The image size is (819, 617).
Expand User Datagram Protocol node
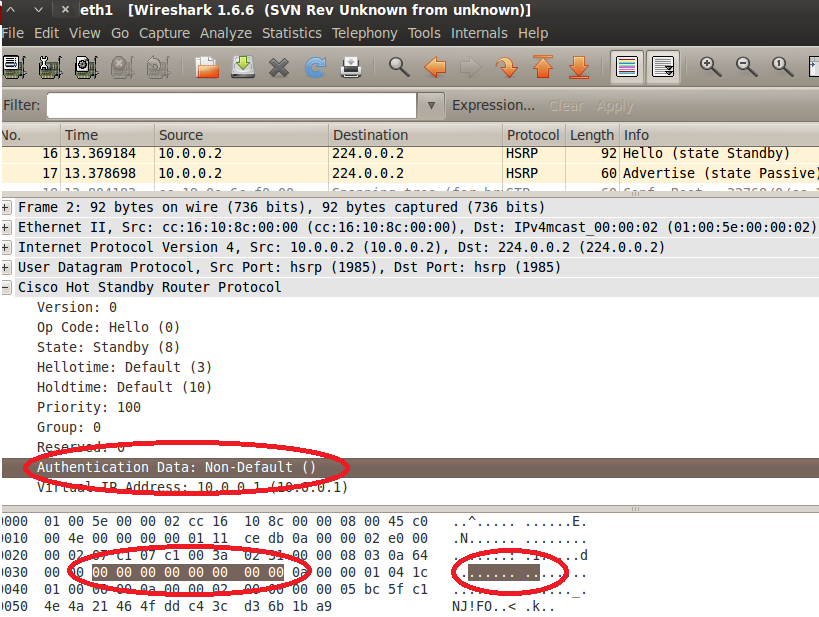click(x=6, y=268)
